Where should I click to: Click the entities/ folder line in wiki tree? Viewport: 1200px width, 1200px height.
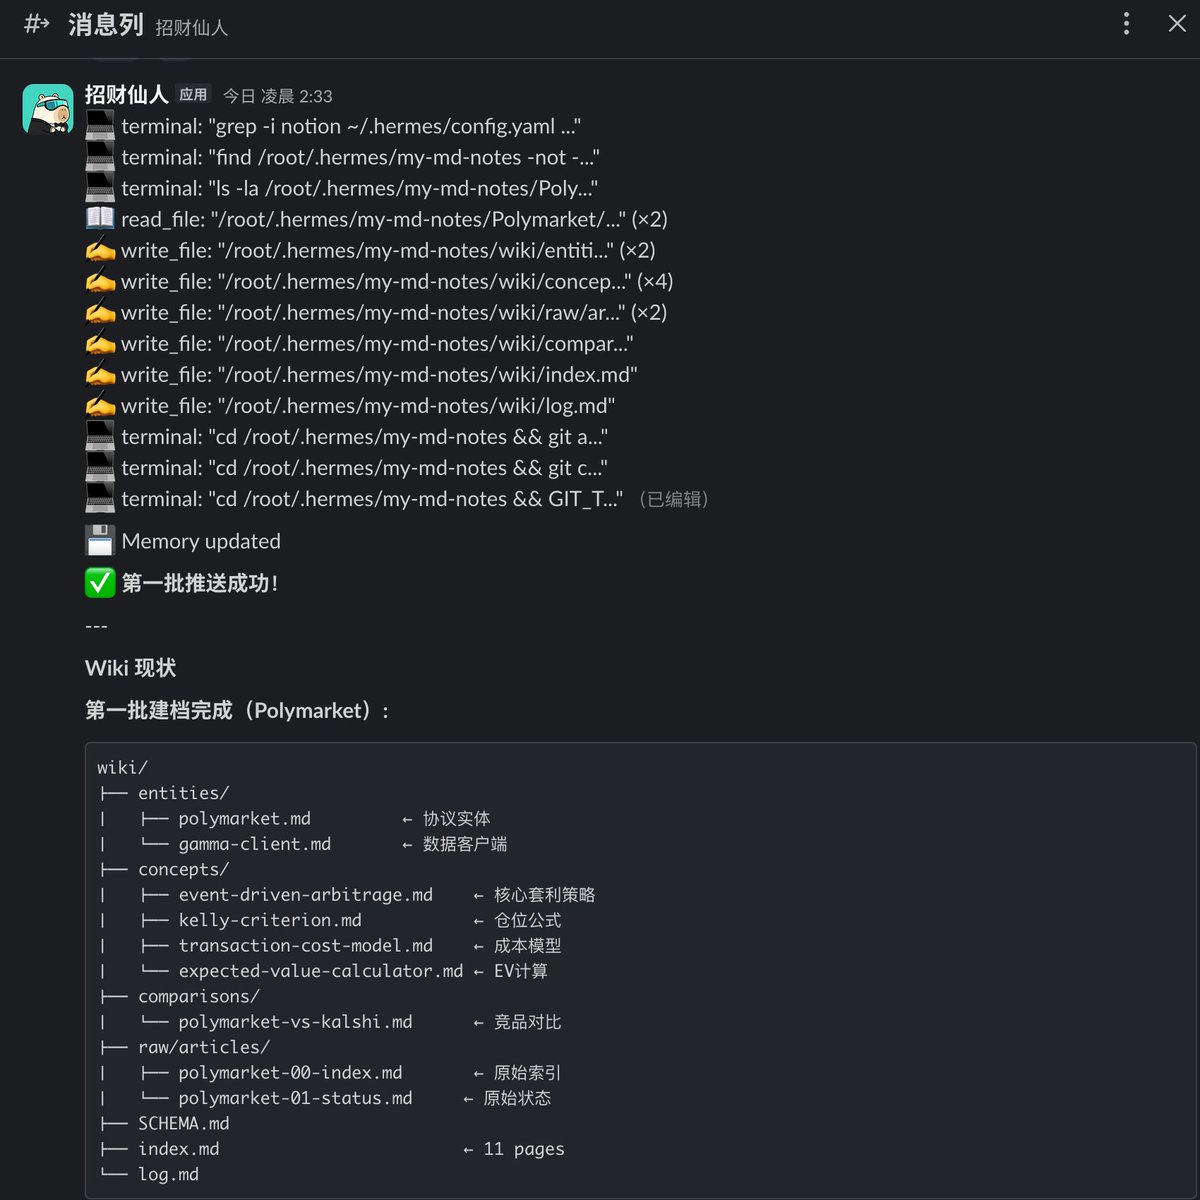click(x=183, y=793)
